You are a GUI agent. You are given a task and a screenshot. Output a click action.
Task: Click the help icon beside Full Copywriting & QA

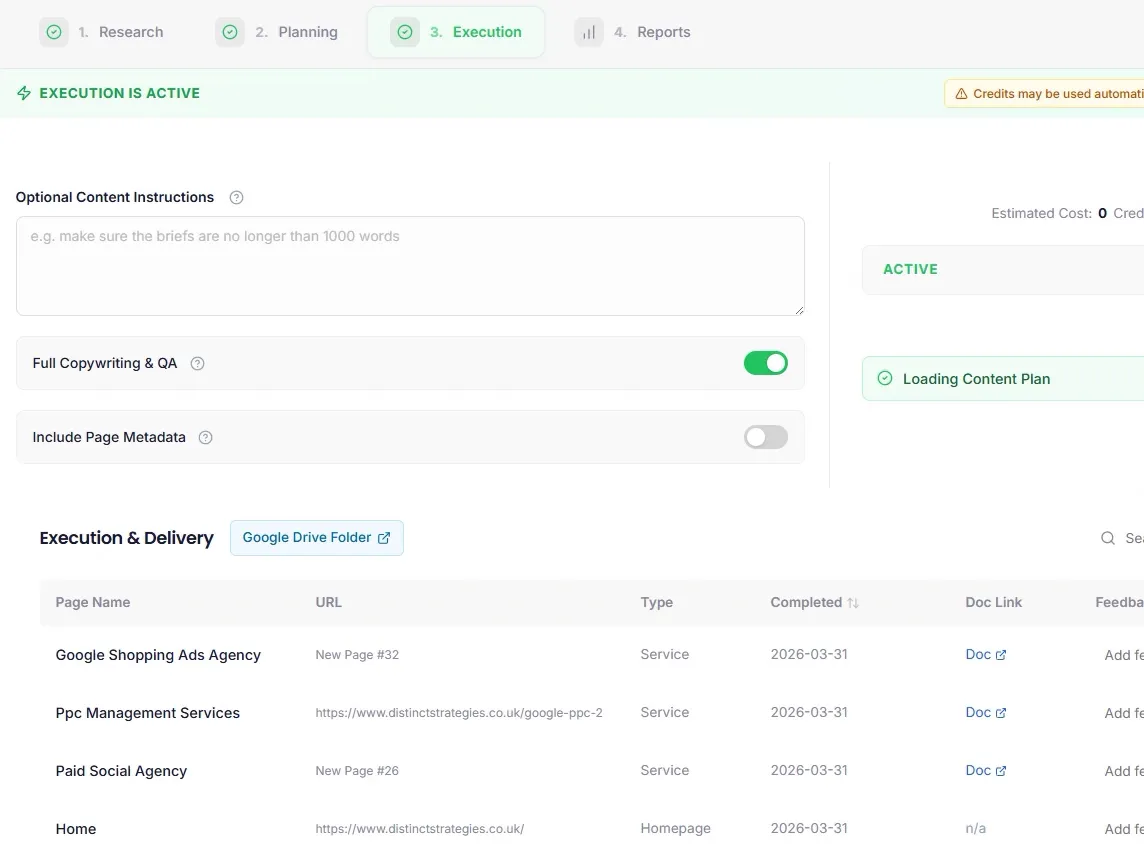(197, 363)
